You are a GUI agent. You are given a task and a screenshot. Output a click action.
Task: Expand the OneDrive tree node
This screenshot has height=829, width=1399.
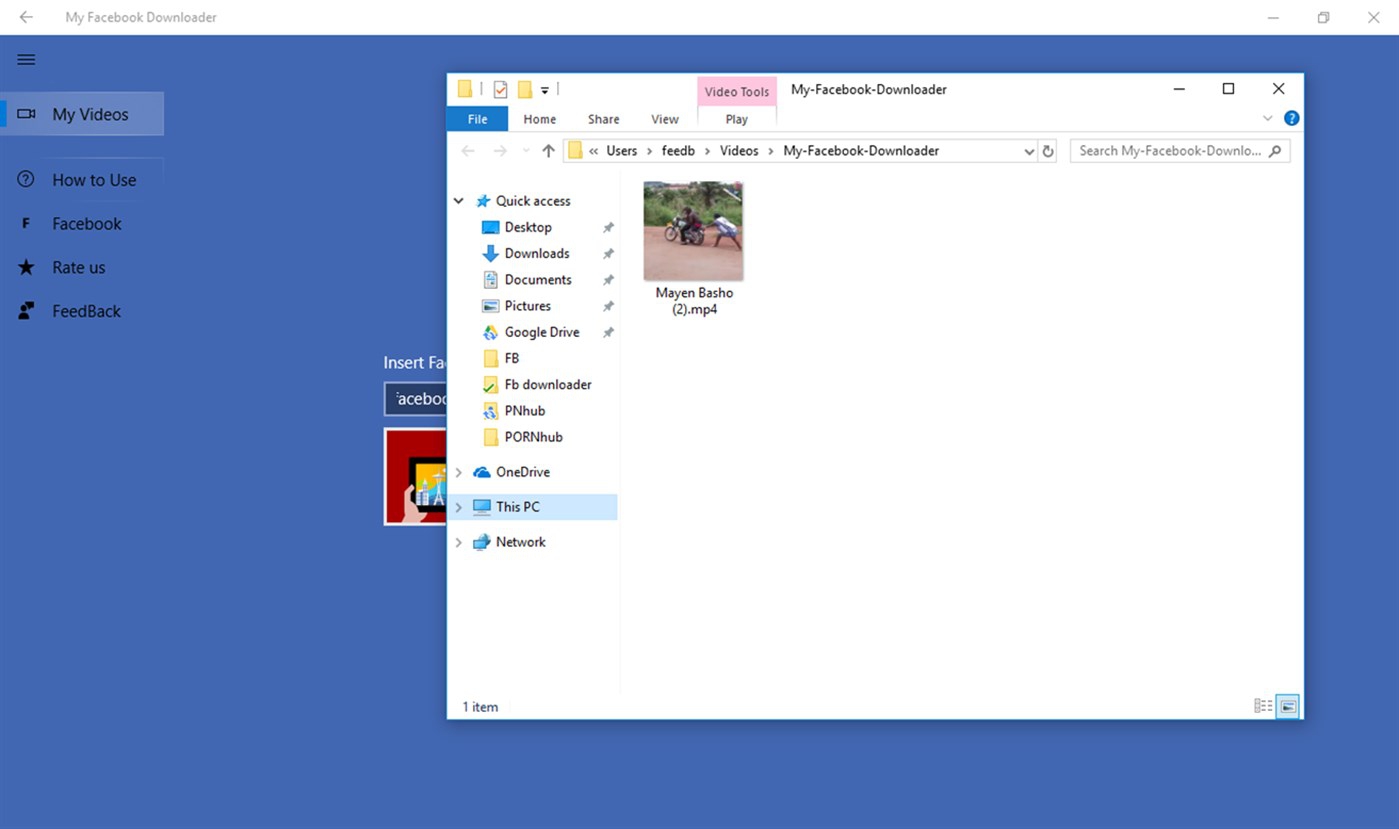click(x=459, y=472)
